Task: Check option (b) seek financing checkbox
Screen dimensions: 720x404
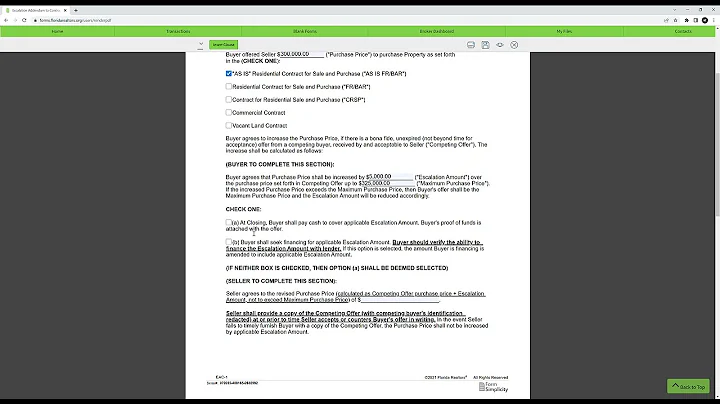Action: [x=229, y=241]
